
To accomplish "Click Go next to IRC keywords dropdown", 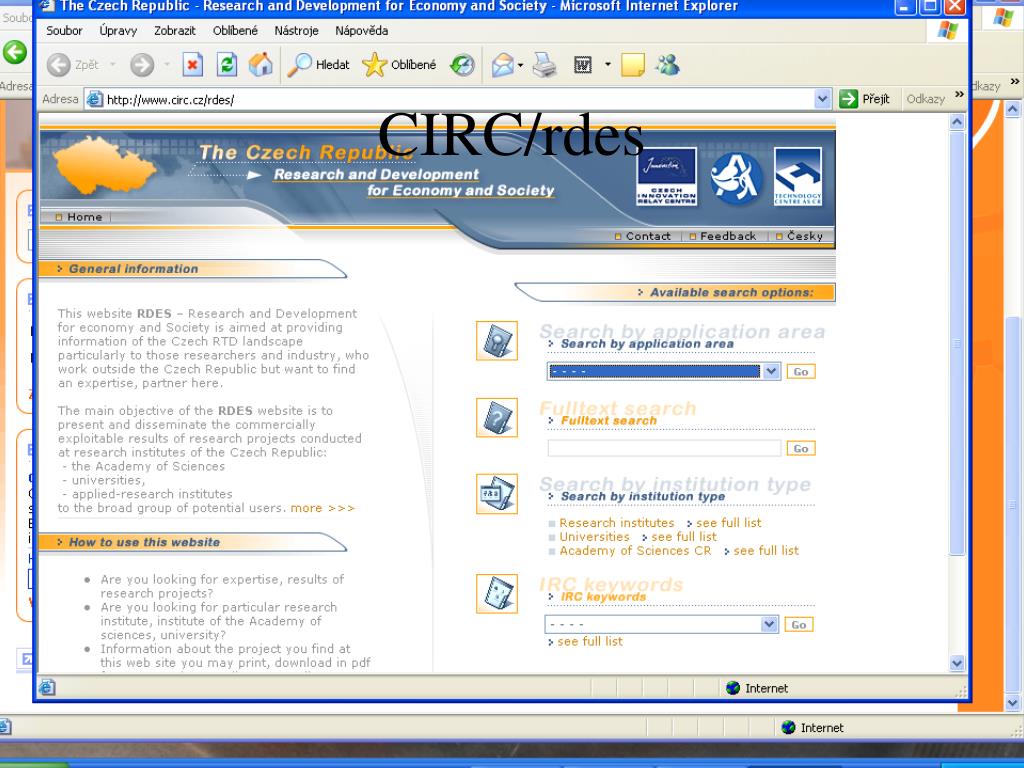I will (x=799, y=625).
